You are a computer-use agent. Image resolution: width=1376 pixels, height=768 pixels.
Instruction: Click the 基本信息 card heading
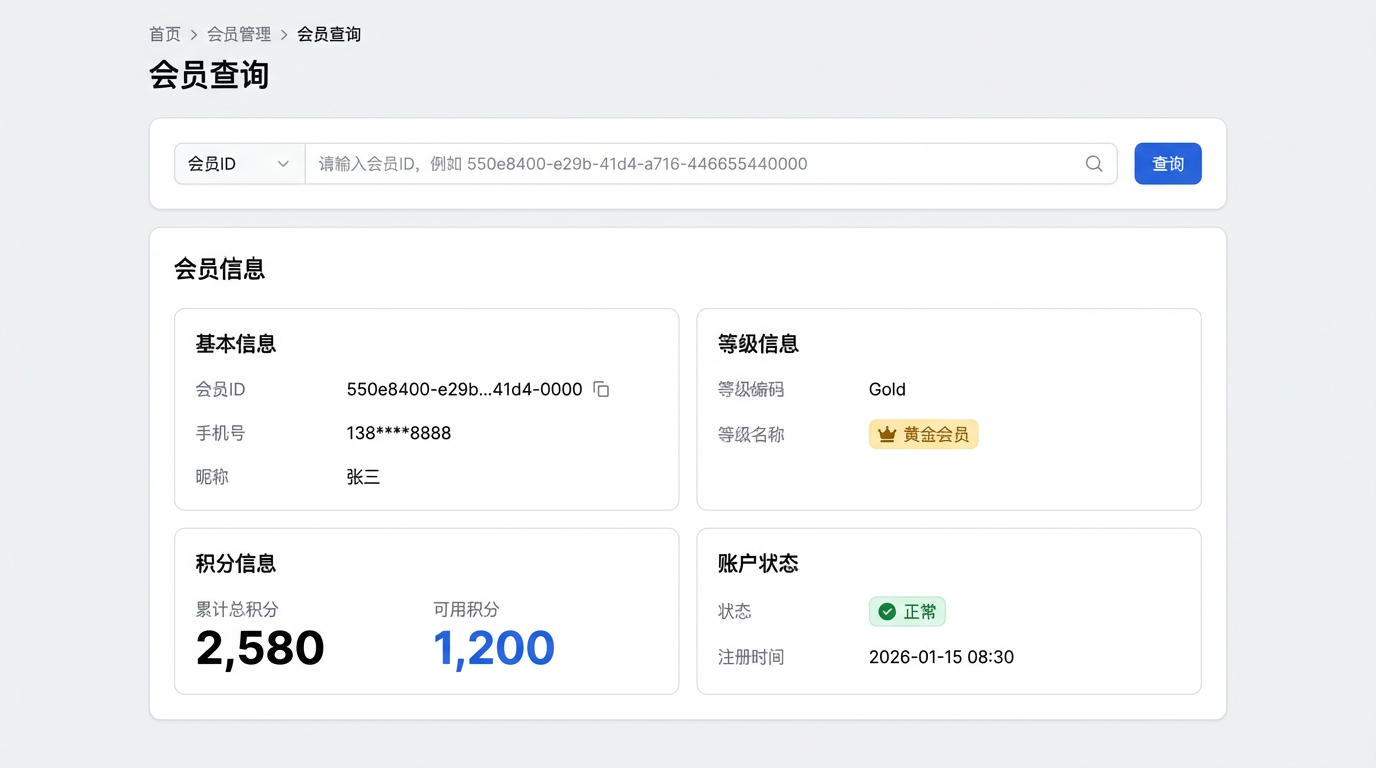coord(236,344)
